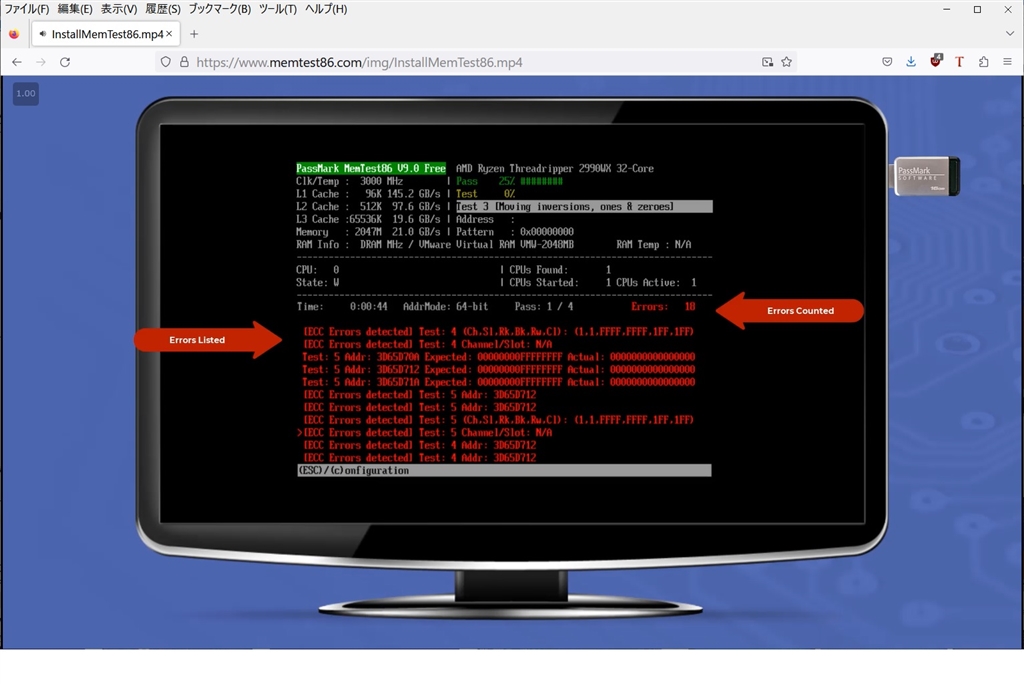Open the 表示(V) menu
1024x684 pixels.
pyautogui.click(x=119, y=9)
